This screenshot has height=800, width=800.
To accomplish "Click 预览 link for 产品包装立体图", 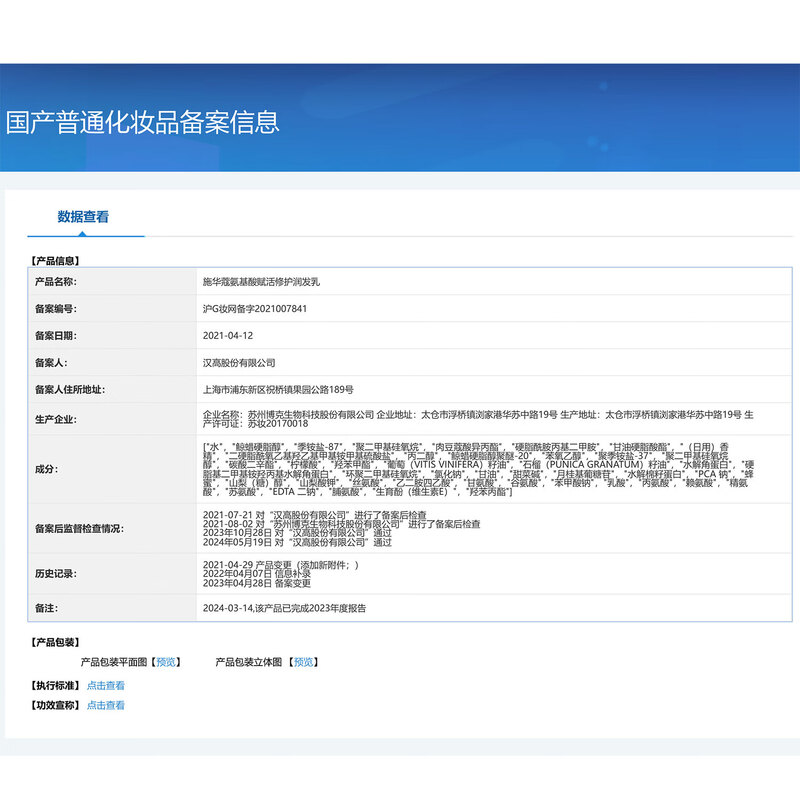I will point(304,662).
